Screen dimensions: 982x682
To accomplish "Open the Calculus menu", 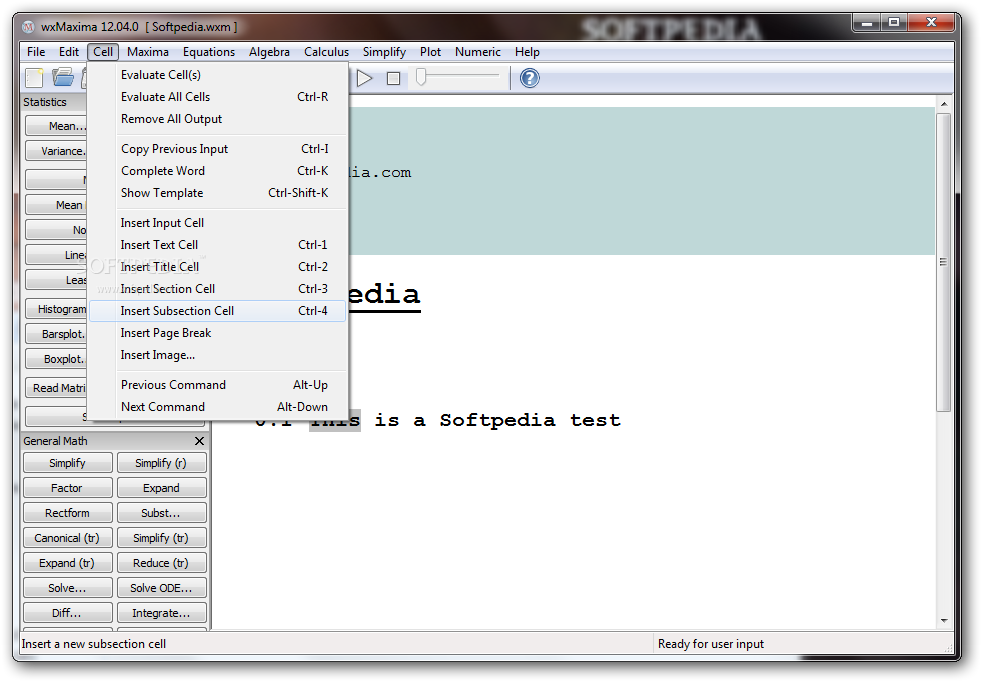I will coord(326,52).
